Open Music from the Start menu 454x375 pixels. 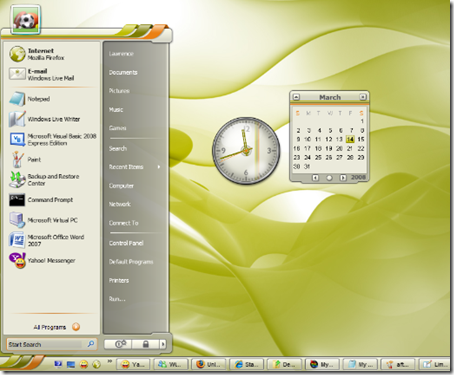[x=116, y=109]
